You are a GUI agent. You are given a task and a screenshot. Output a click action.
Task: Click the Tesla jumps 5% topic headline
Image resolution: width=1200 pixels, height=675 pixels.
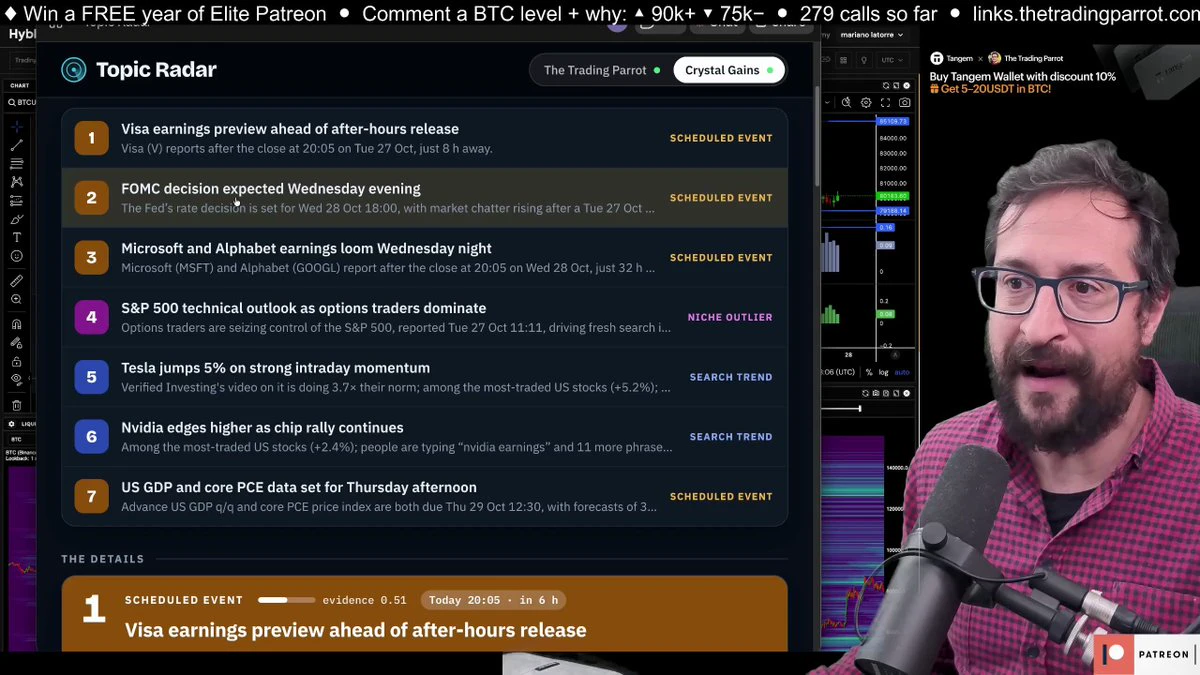(x=275, y=368)
